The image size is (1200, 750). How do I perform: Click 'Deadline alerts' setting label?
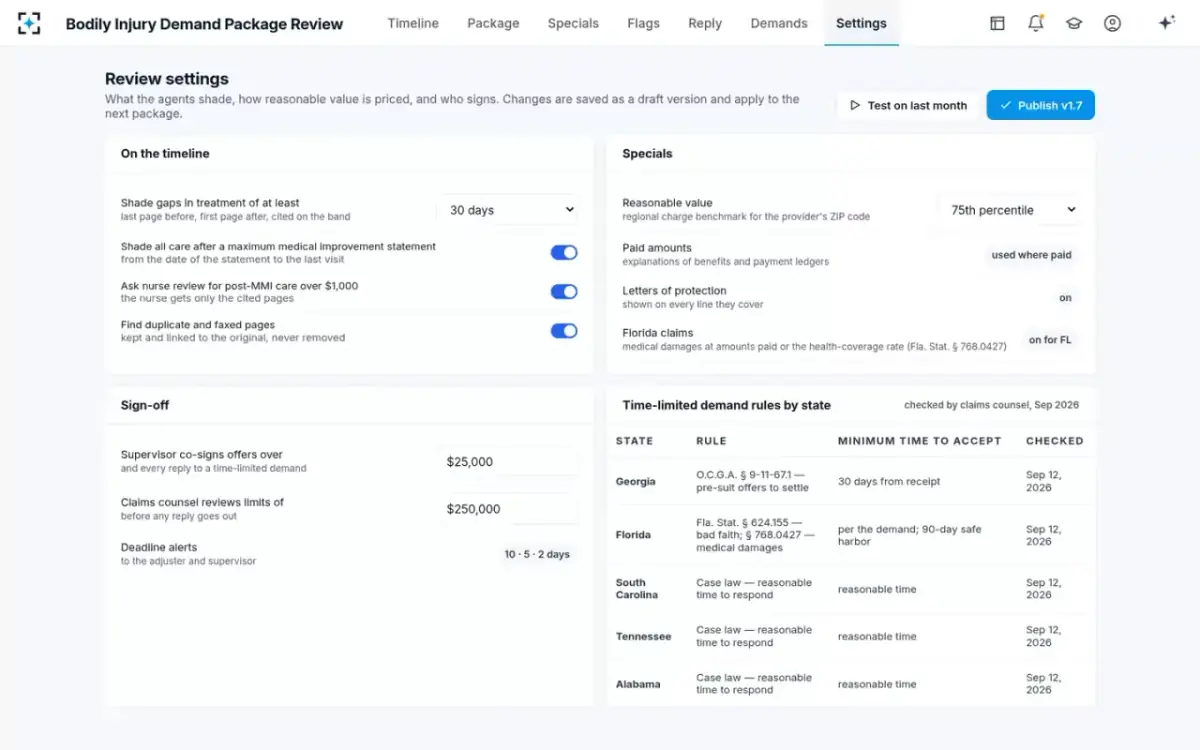point(159,547)
